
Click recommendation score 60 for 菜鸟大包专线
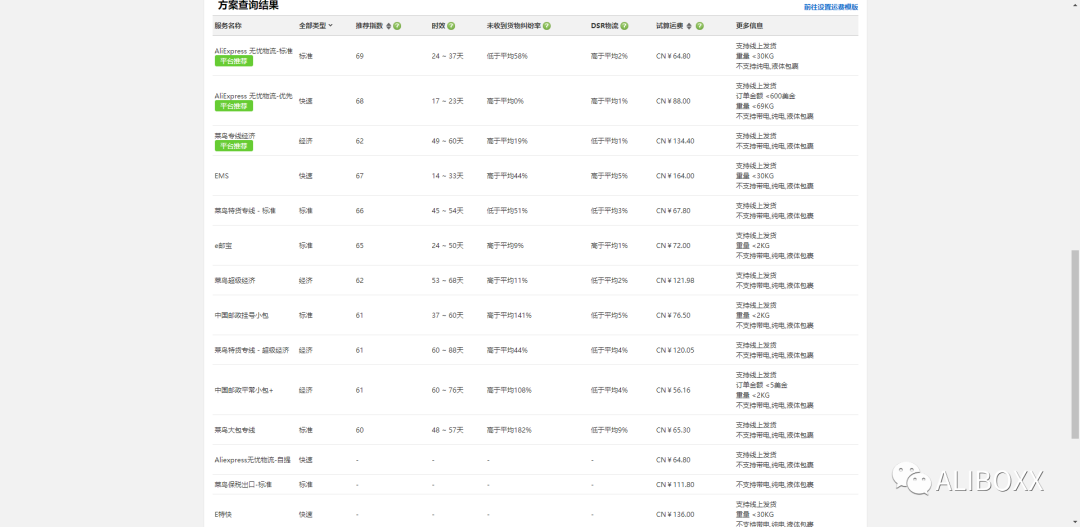point(360,430)
